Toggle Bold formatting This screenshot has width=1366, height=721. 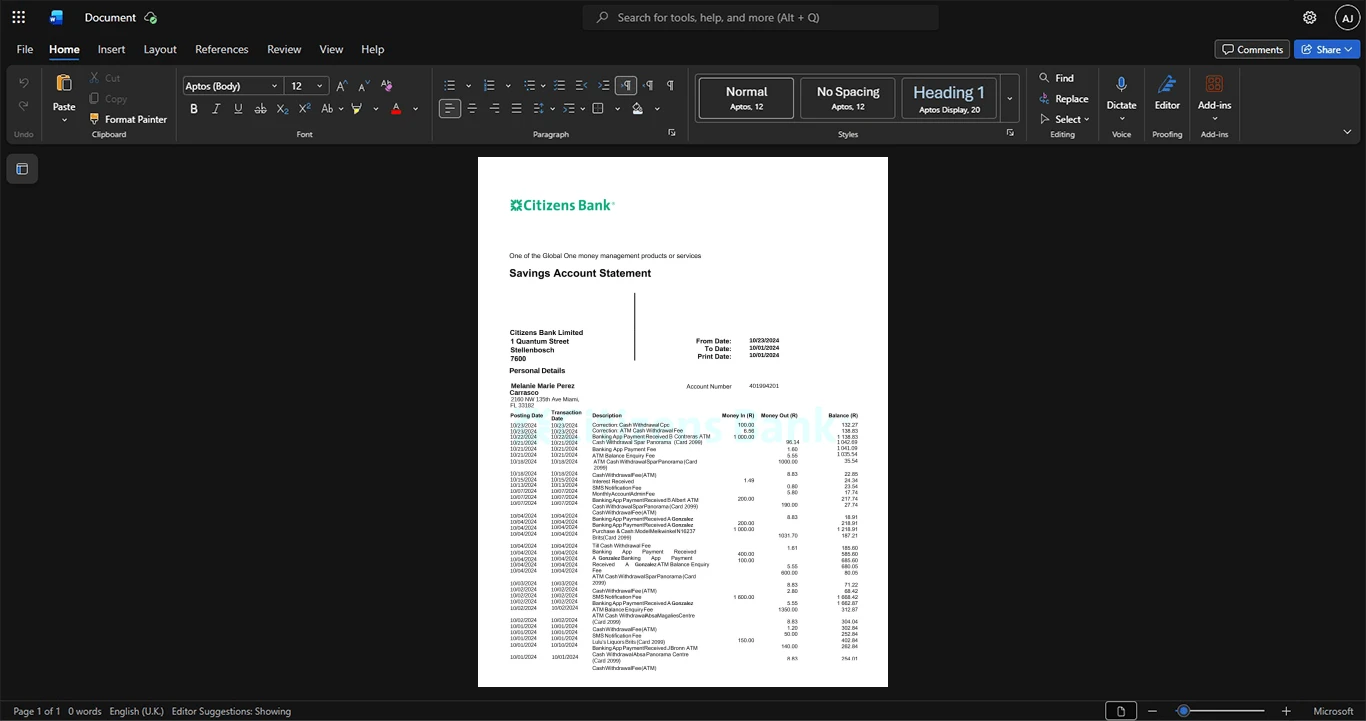pos(194,108)
